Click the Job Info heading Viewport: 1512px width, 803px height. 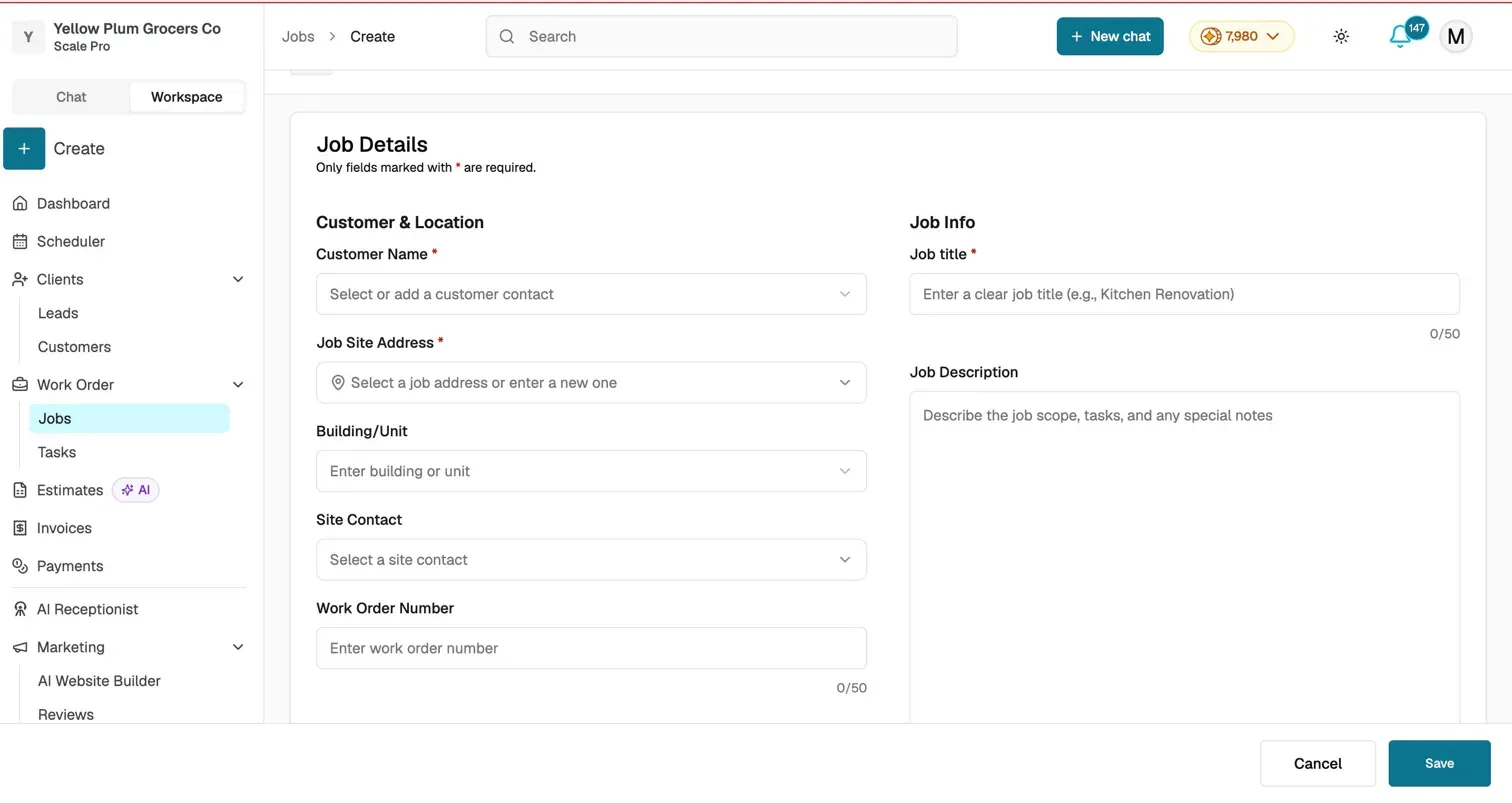click(x=942, y=223)
